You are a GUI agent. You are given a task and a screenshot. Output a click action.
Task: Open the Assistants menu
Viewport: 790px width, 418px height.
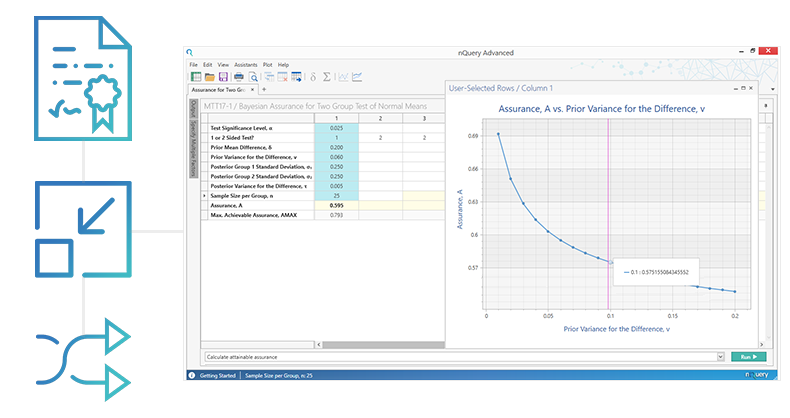pos(246,65)
